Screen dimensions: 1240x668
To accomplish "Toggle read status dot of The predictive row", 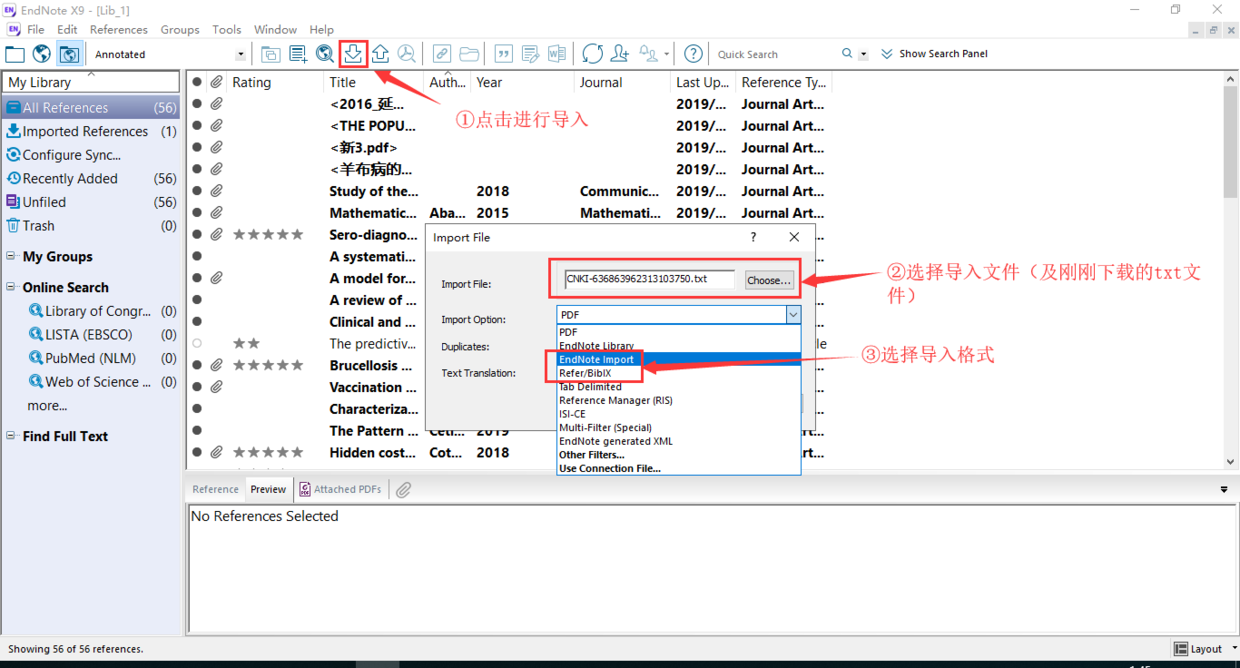I will [197, 343].
